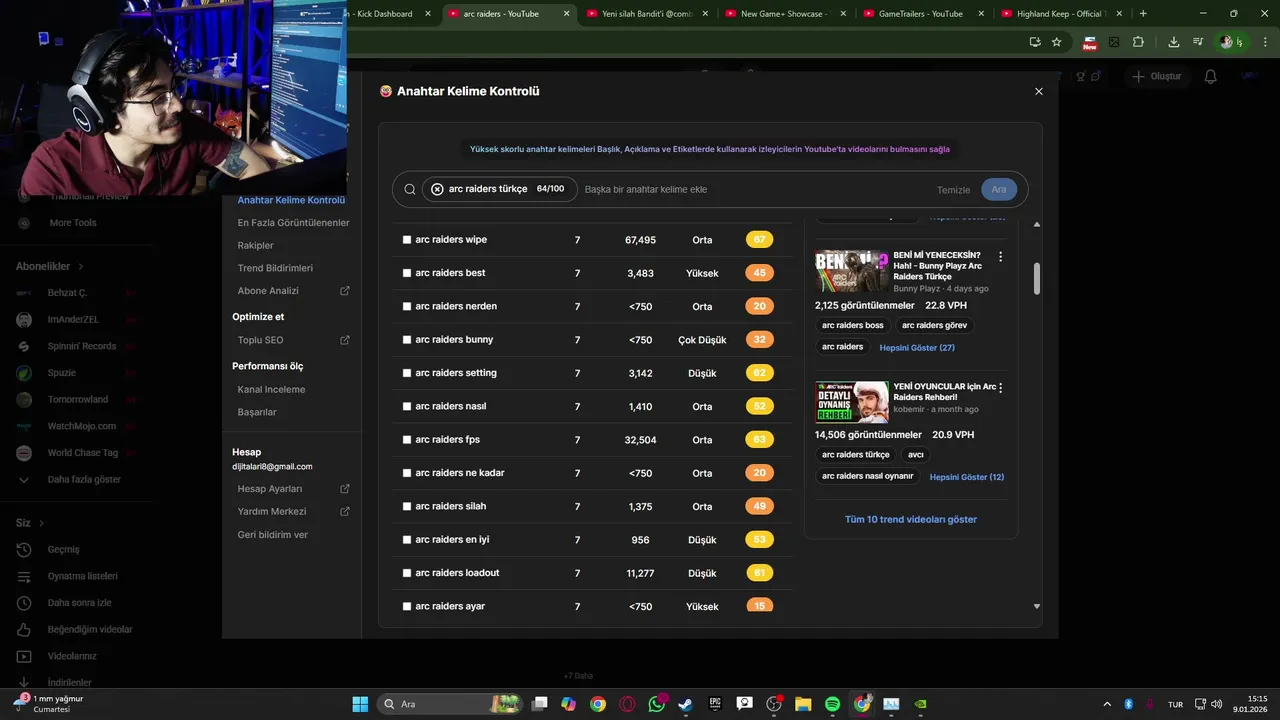Click the trending panel scrollbar thumb

tap(1036, 278)
